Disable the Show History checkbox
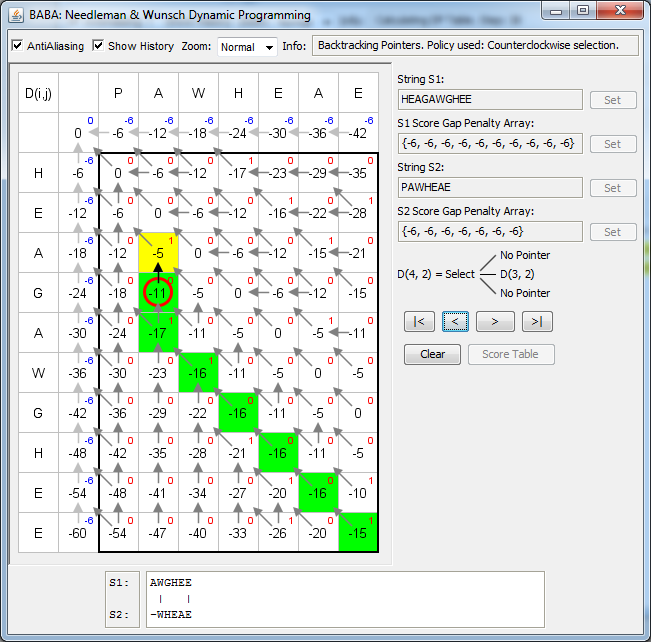Viewport: 651px width, 642px height. coord(99,46)
